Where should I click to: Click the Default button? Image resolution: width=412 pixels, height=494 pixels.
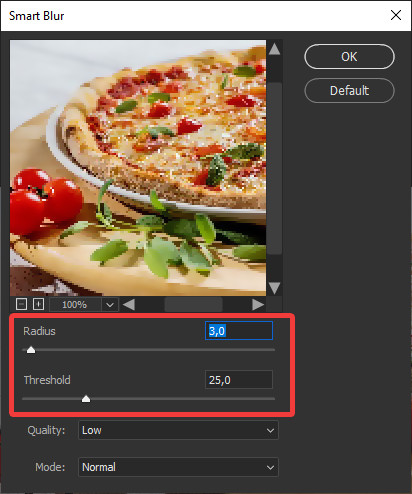point(349,90)
